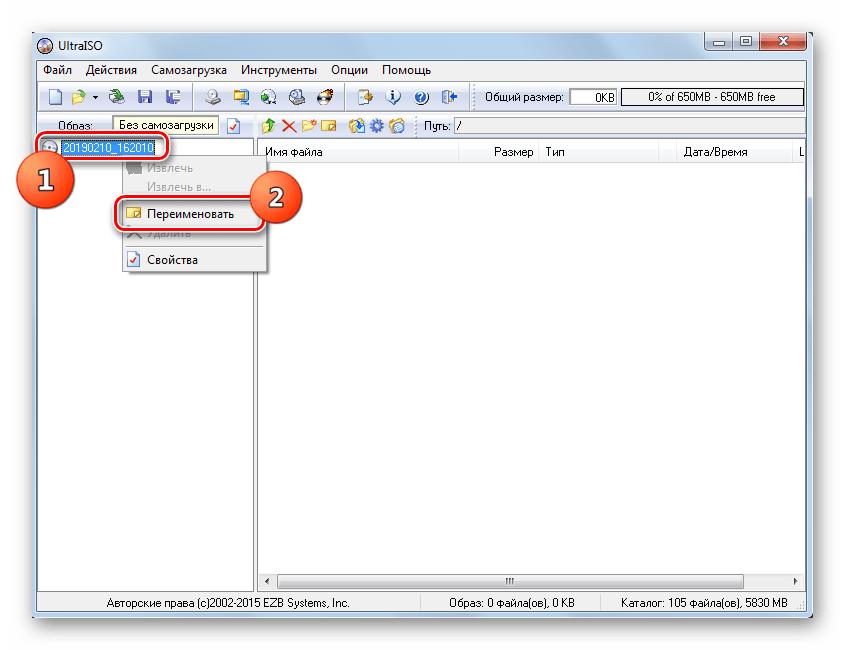Sort by Тип column header
Viewport: 845px width, 650px height.
tap(599, 152)
